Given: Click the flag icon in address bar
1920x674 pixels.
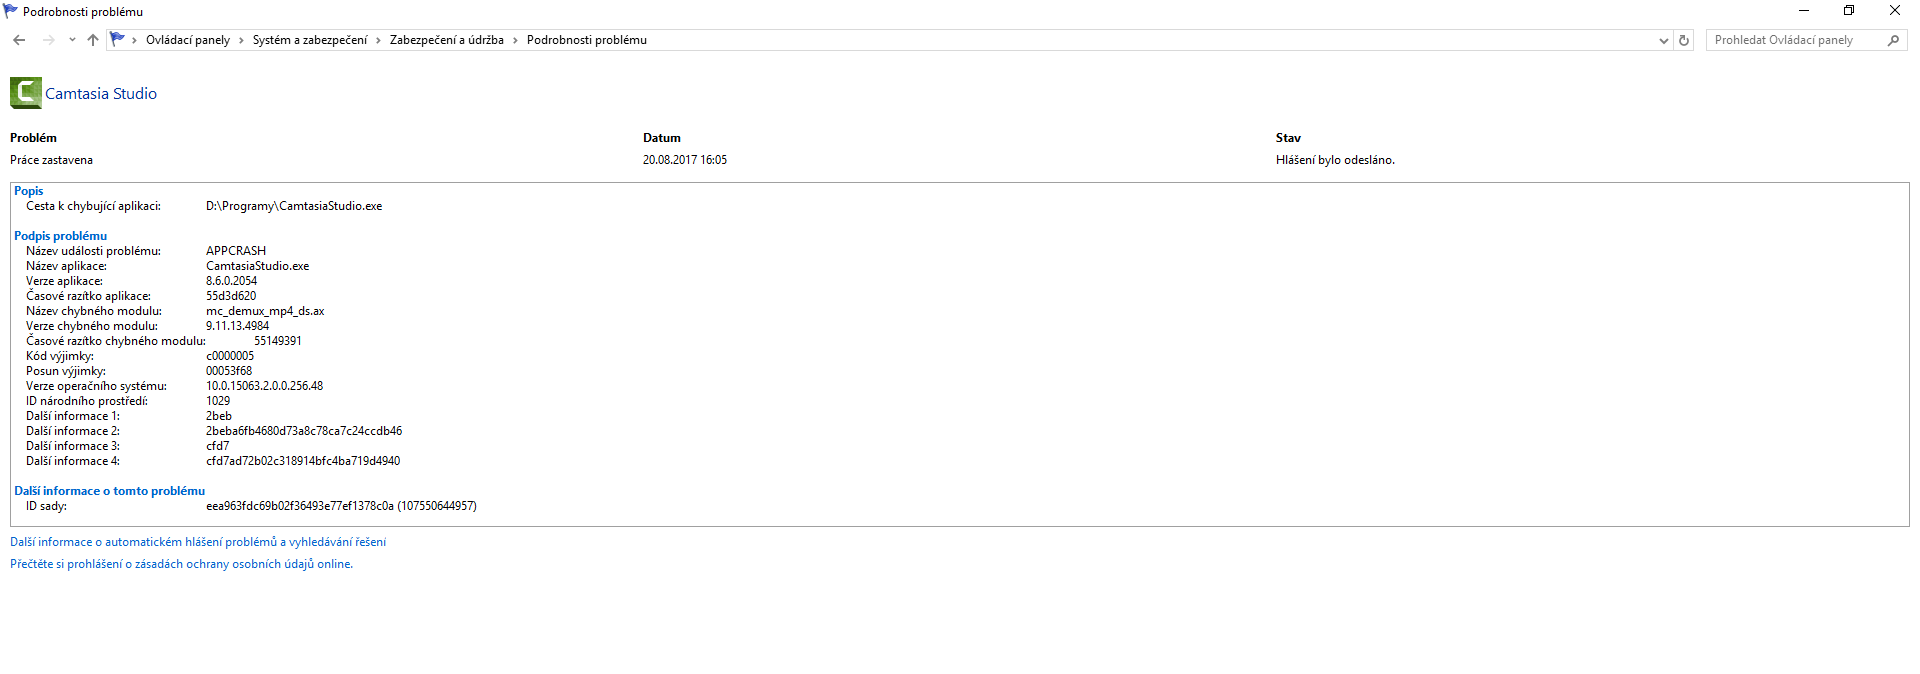Looking at the screenshot, I should pos(118,39).
